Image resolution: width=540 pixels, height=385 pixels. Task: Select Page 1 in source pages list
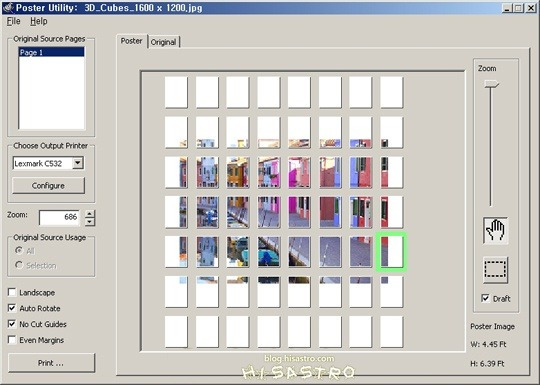[x=51, y=52]
